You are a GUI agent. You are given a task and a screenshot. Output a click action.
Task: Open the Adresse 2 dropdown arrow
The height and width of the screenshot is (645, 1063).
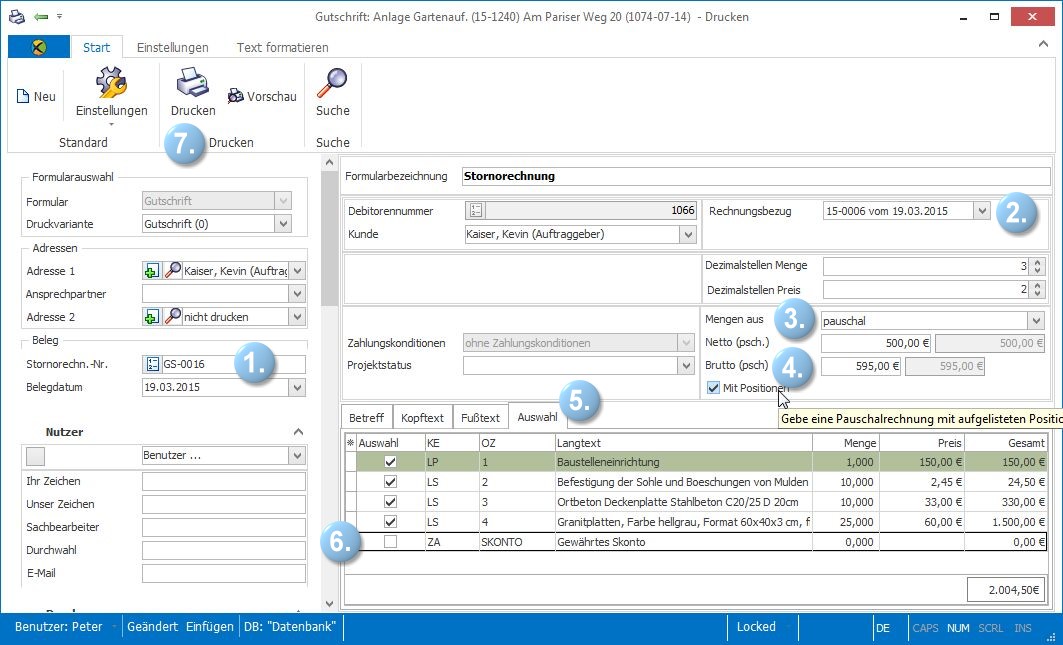point(297,317)
